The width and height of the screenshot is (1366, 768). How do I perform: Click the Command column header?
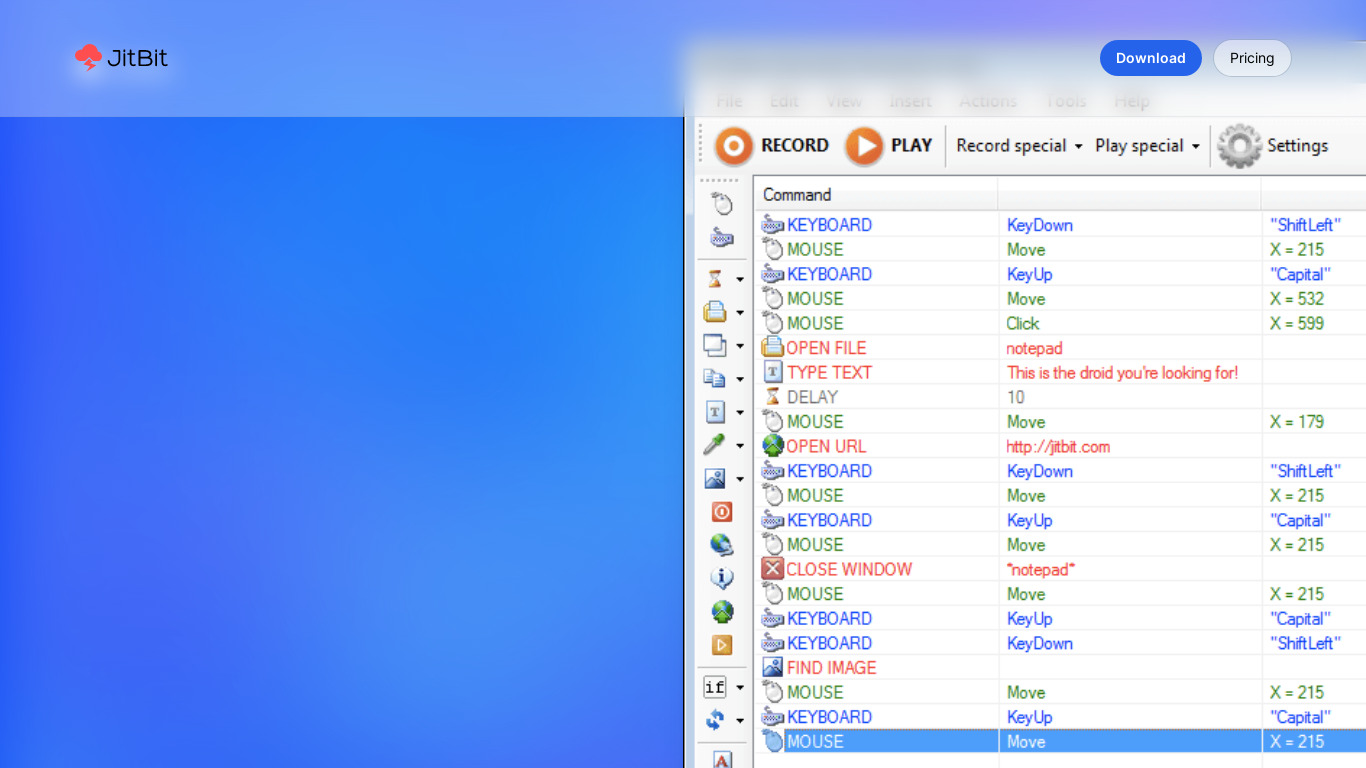coord(875,195)
